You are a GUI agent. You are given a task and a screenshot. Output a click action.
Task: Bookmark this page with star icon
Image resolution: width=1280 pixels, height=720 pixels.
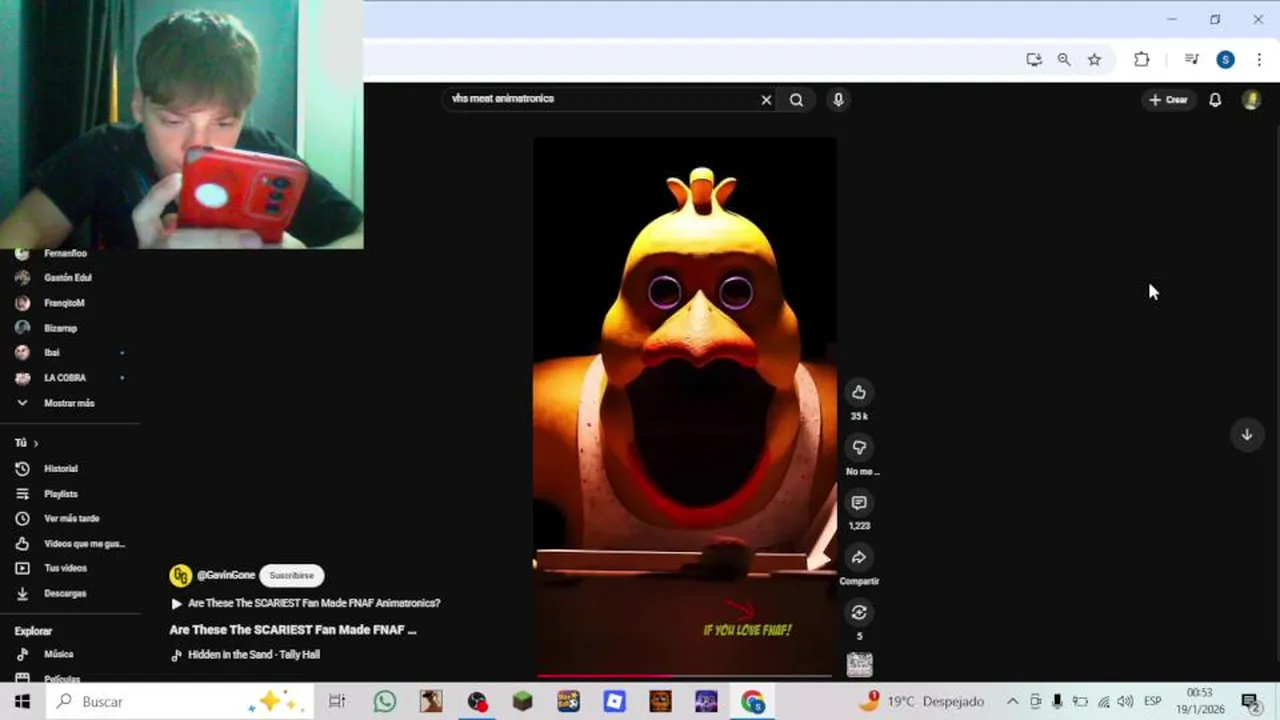click(x=1094, y=60)
